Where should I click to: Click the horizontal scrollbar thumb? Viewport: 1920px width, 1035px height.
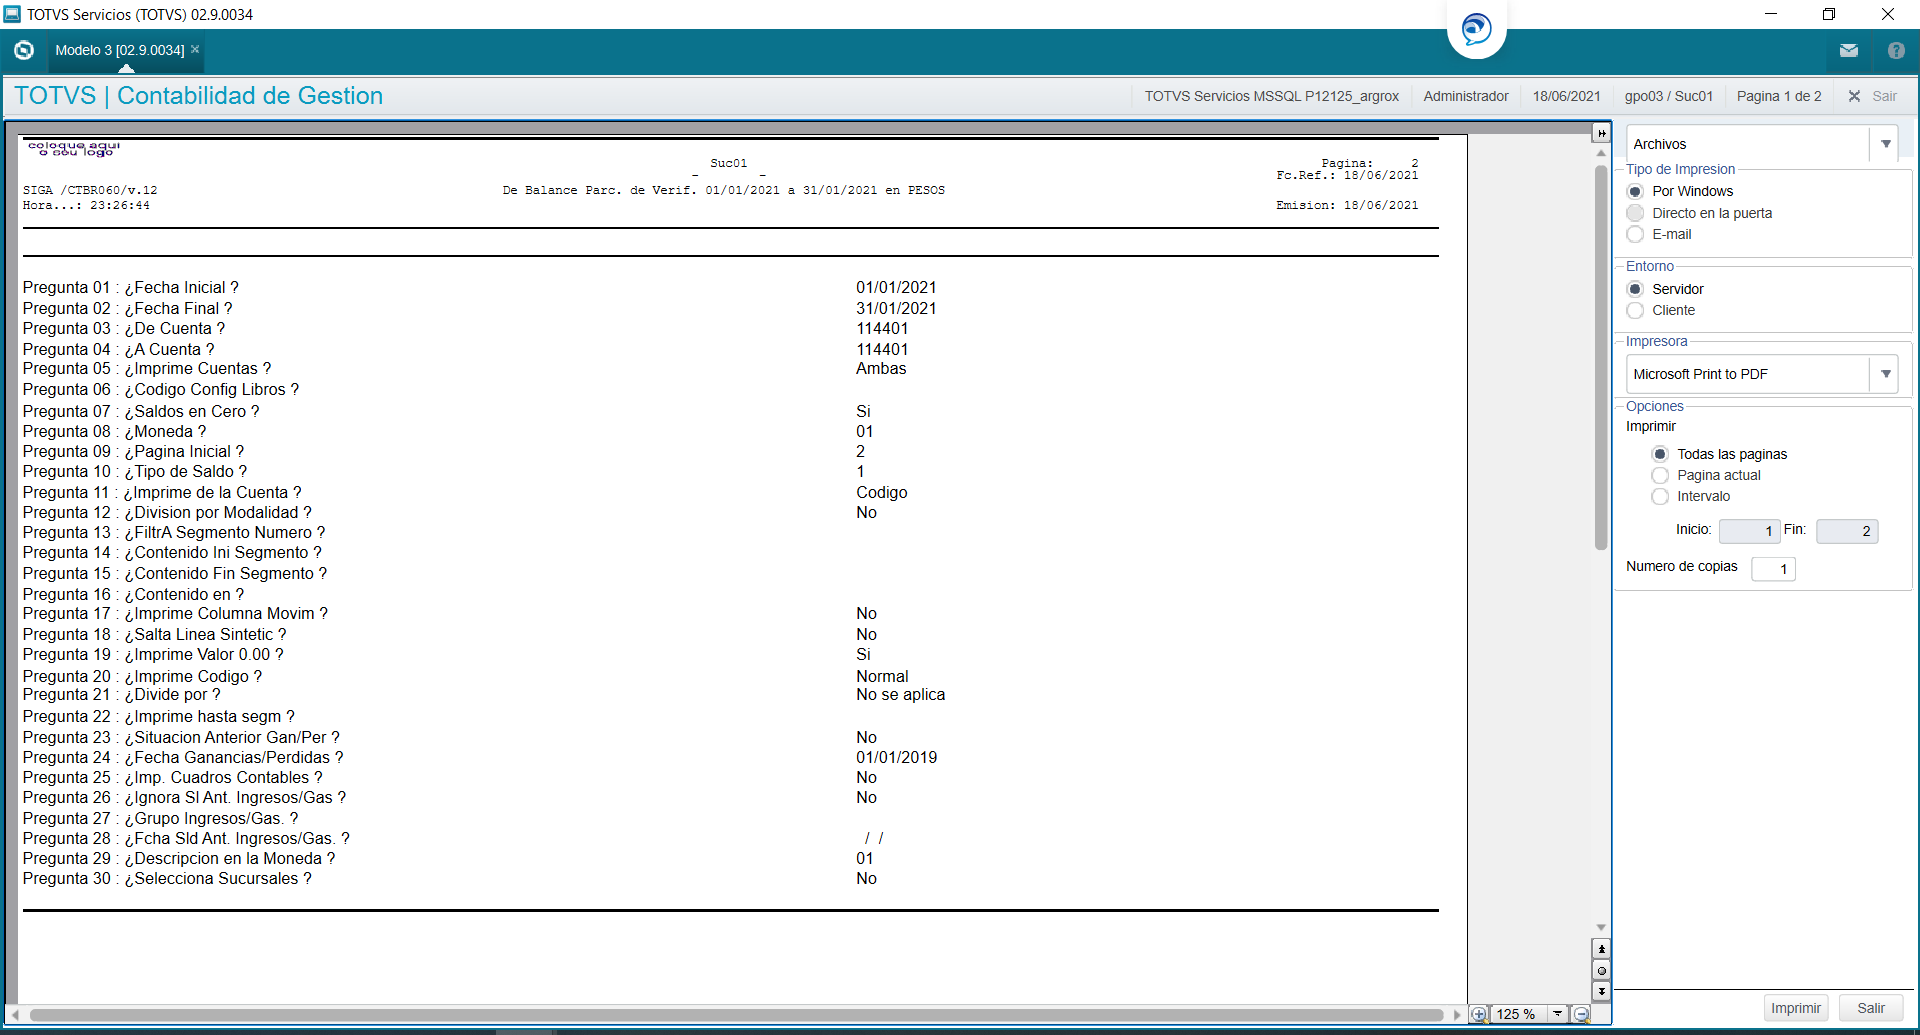point(736,1014)
